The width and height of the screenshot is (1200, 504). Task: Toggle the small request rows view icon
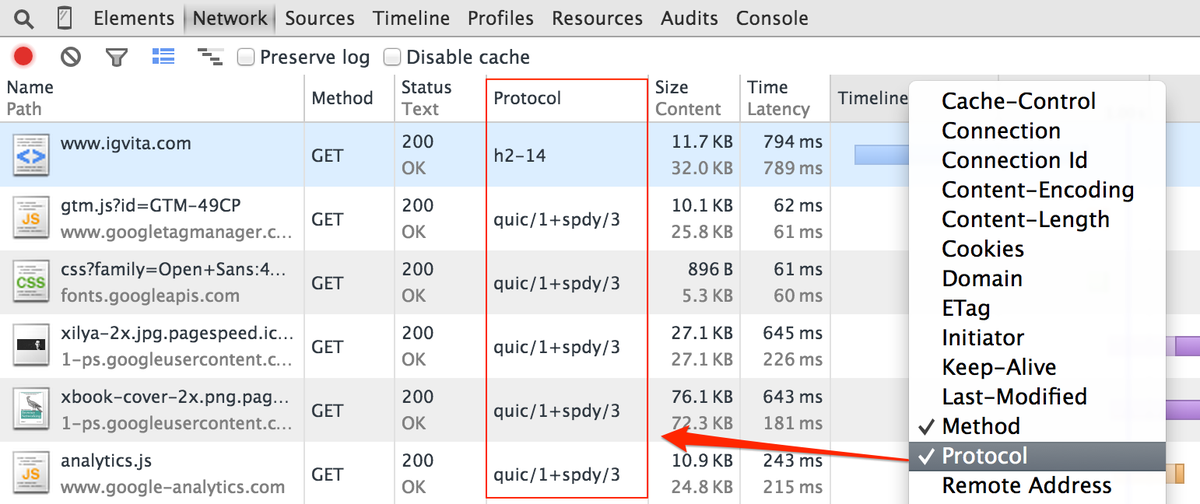coord(209,57)
